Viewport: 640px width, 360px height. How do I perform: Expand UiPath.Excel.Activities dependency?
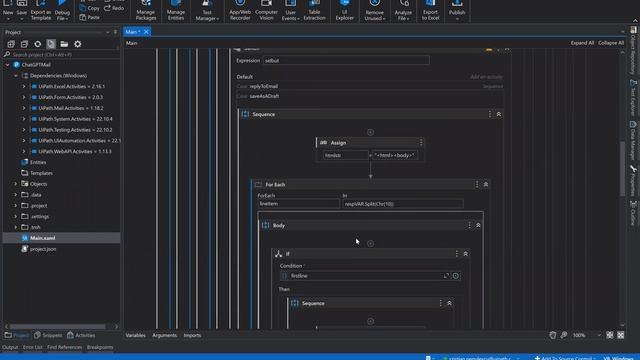24,87
